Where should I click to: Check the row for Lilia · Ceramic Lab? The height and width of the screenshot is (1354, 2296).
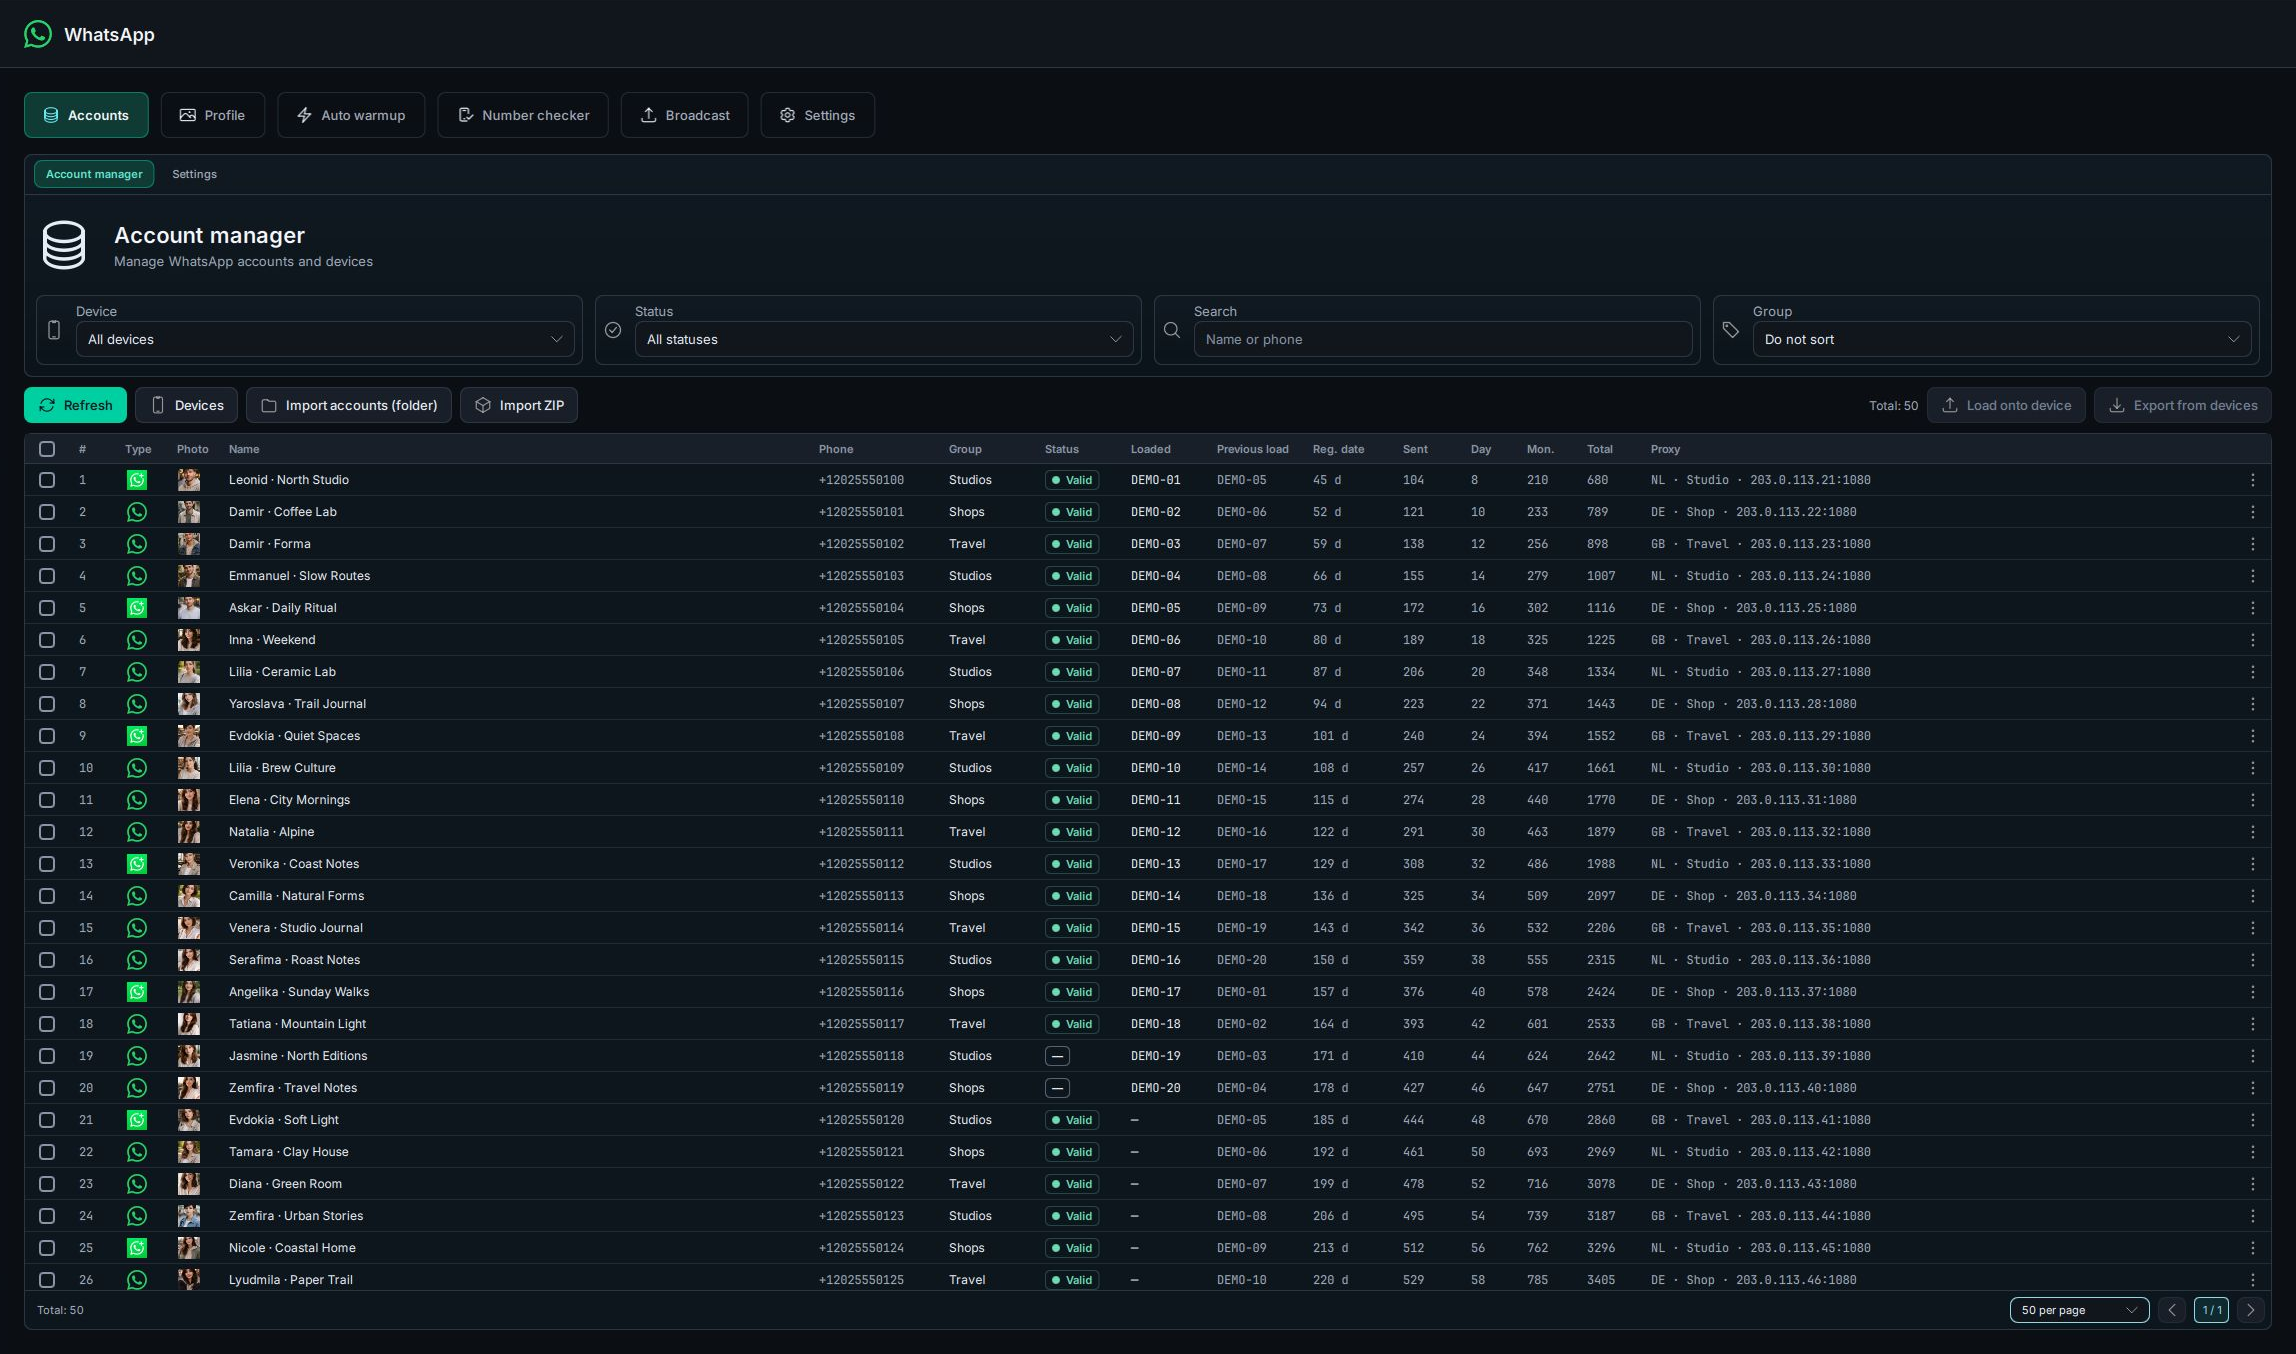coord(47,672)
